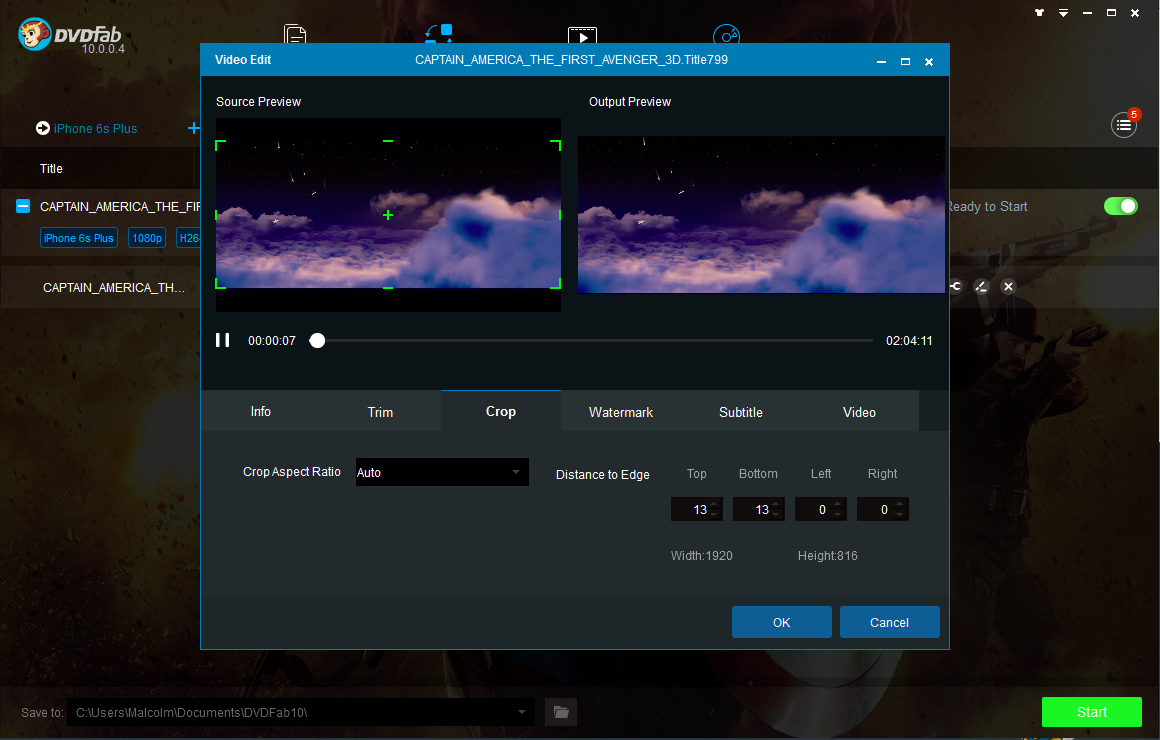This screenshot has height=740, width=1160.
Task: Close the Video Edit dialog
Action: coord(929,61)
